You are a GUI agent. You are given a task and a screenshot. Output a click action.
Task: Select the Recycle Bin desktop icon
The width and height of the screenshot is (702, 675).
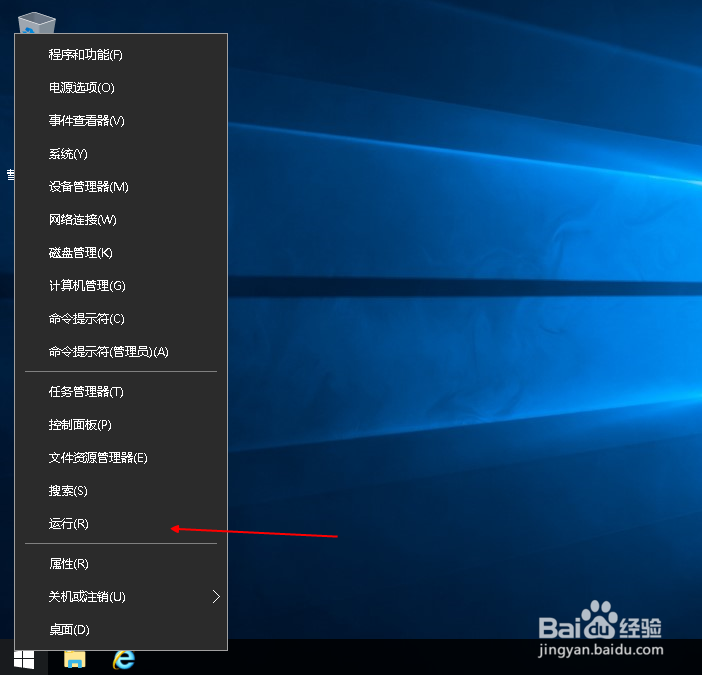(37, 23)
